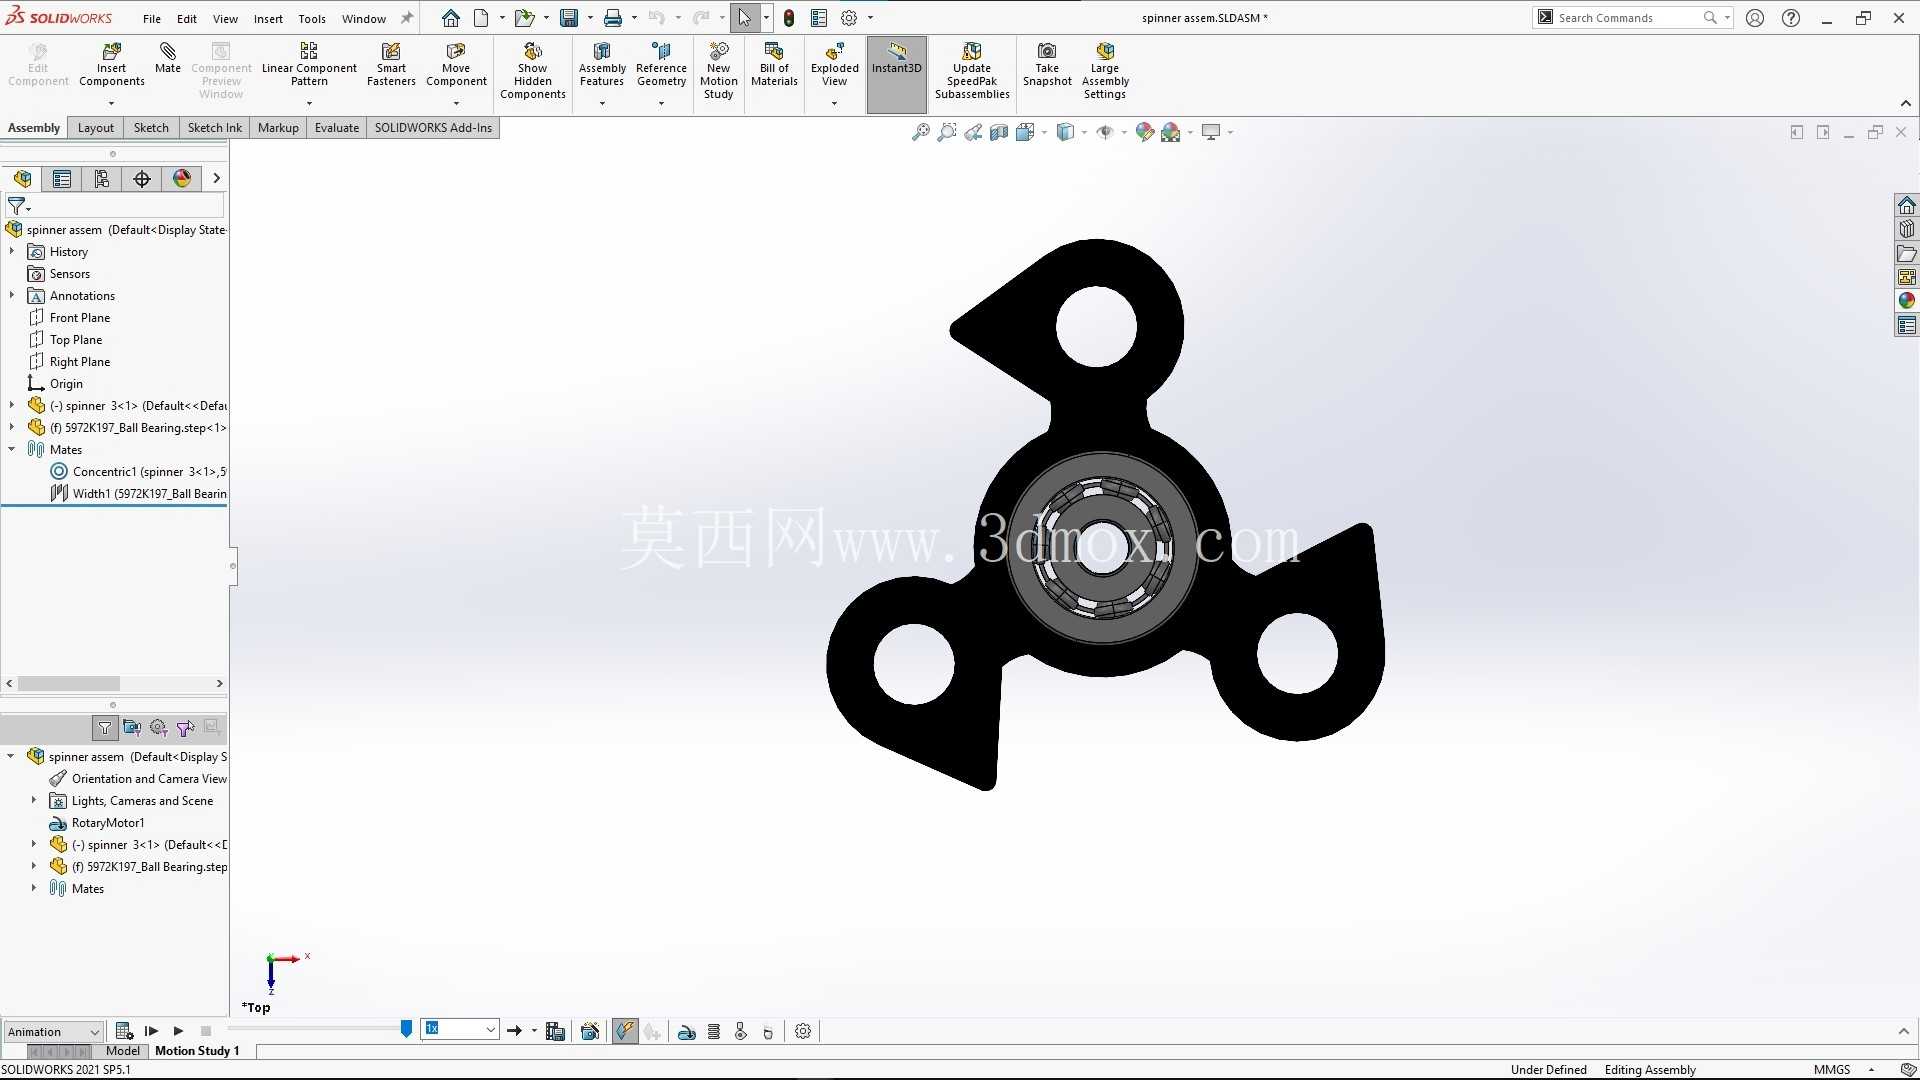Select the Mate tool
The image size is (1920, 1080).
click(x=168, y=58)
